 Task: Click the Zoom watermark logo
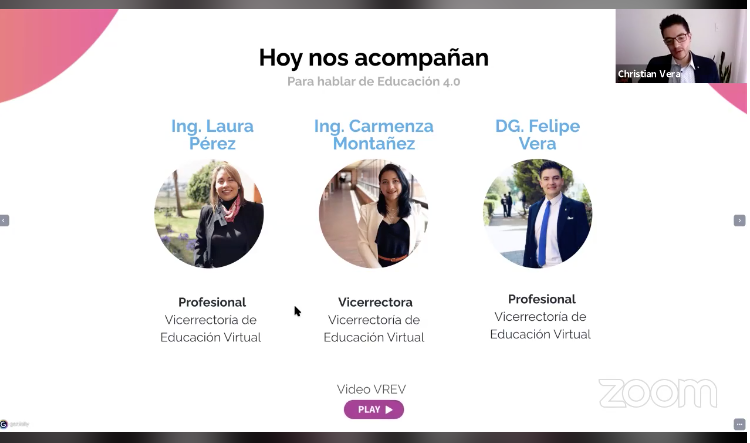(658, 393)
